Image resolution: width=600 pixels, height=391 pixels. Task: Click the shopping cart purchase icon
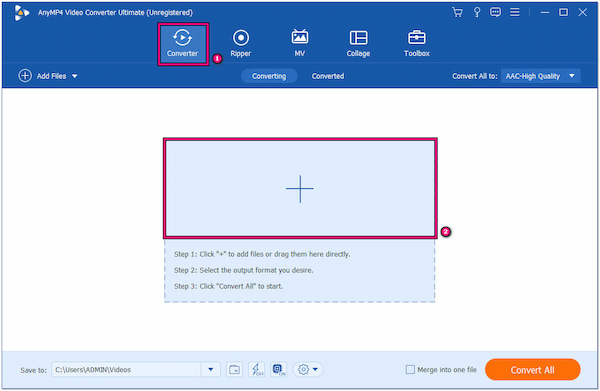(x=457, y=12)
